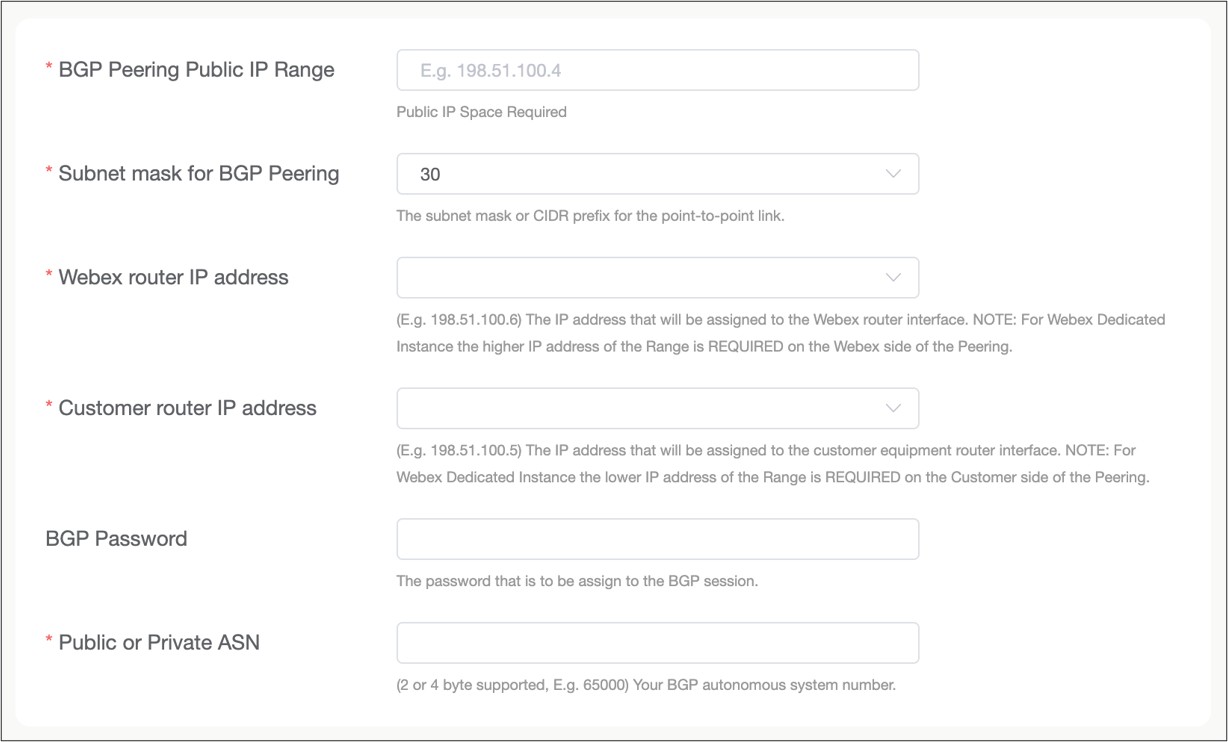Click the ASN 2 or 4 byte hint text
Image resolution: width=1228 pixels, height=742 pixels.
pyautogui.click(x=646, y=685)
